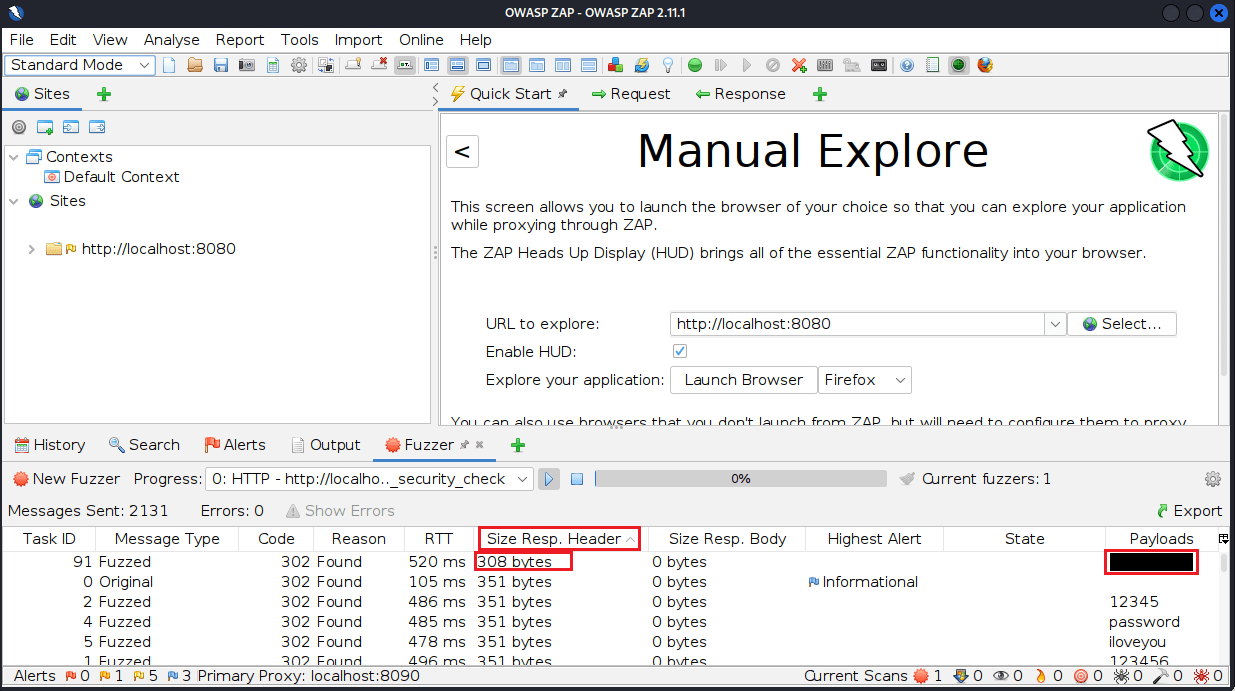This screenshot has height=691, width=1235.
Task: Take a session snapshot with camera icon
Action: [246, 65]
